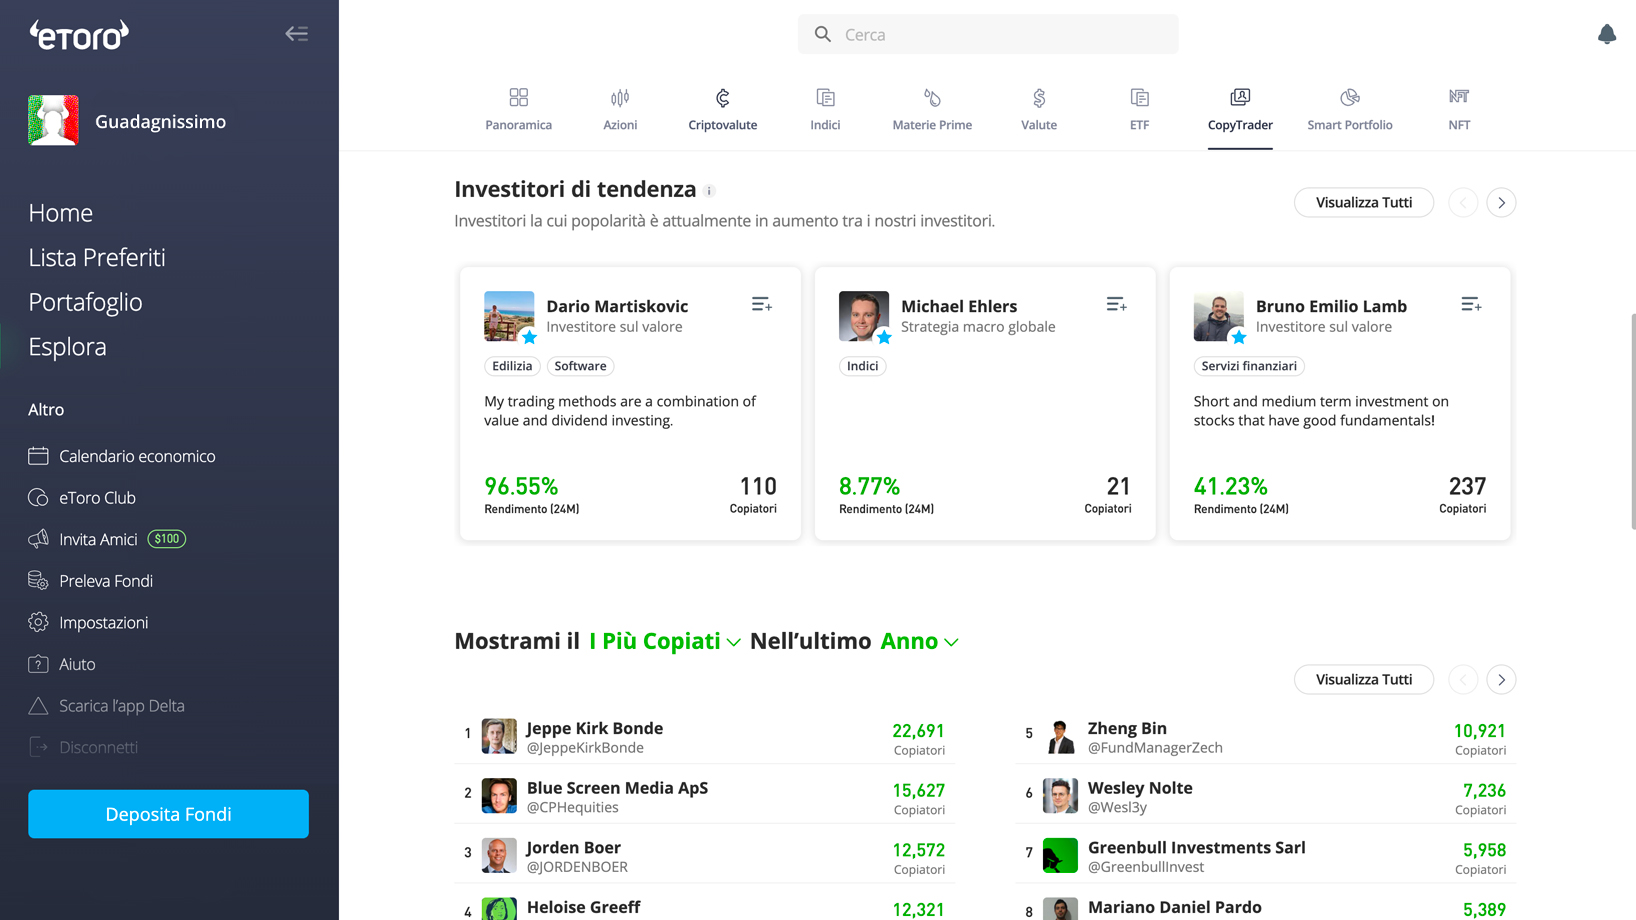Go to Portafoglio in the sidebar

(x=85, y=302)
